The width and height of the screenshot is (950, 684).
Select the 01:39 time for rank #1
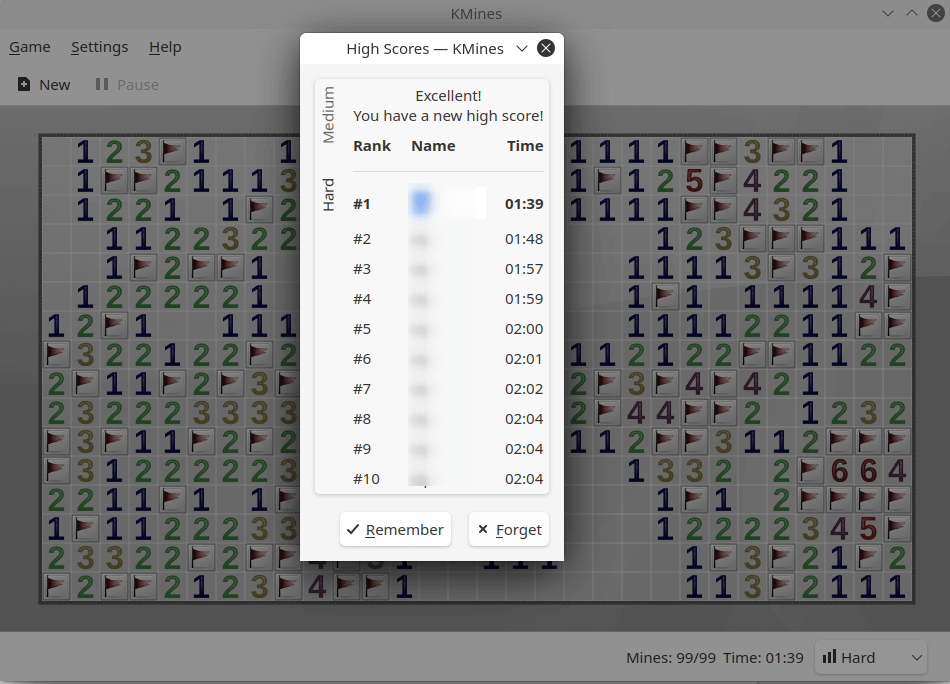pos(524,204)
